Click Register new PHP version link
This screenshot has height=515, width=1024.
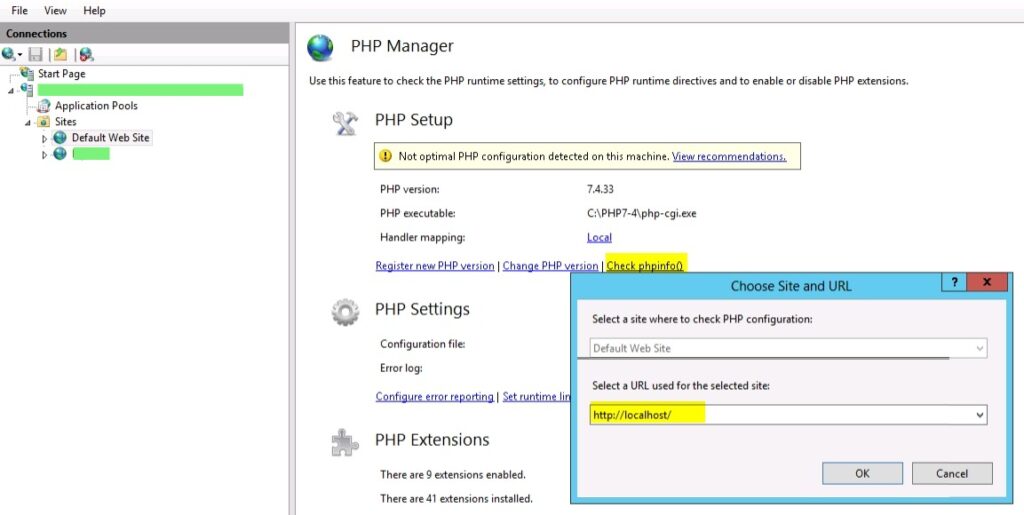[x=435, y=266]
